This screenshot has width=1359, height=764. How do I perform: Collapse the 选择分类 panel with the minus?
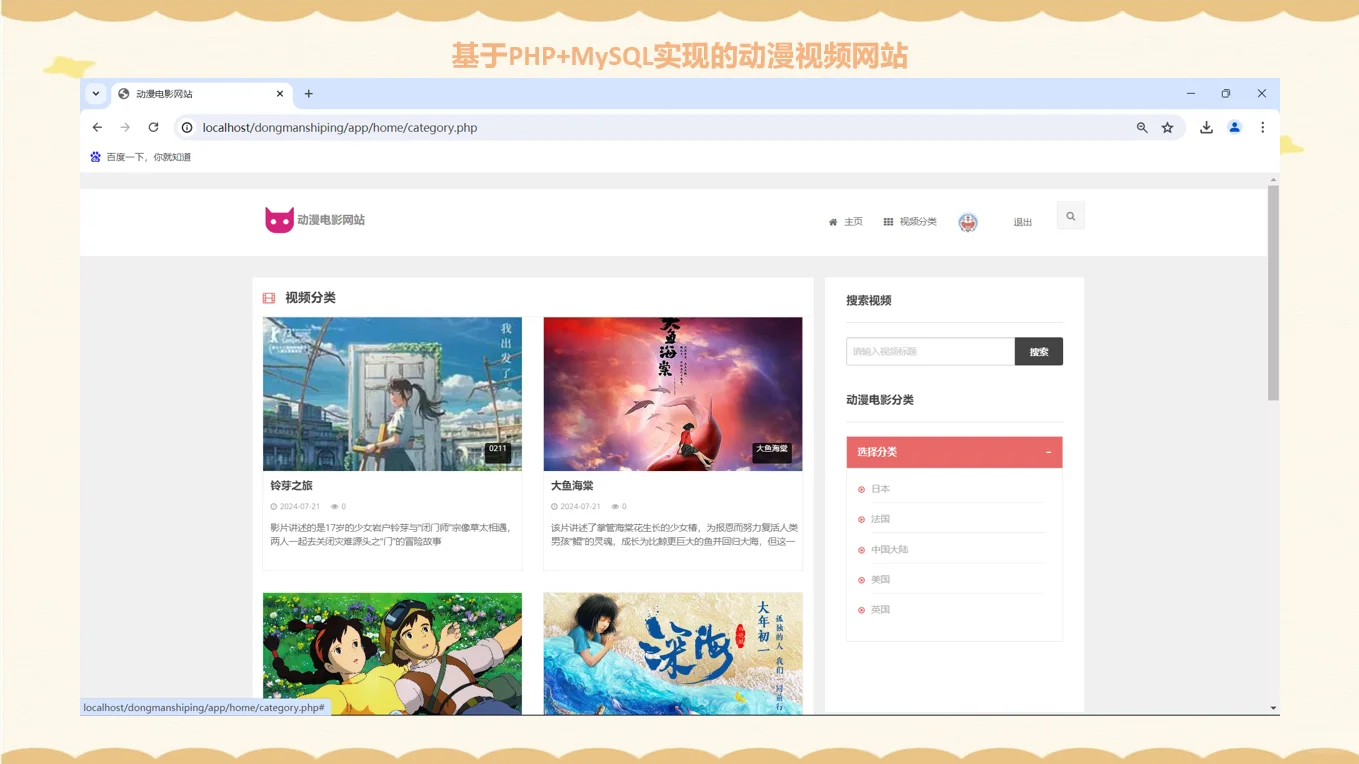tap(1050, 451)
